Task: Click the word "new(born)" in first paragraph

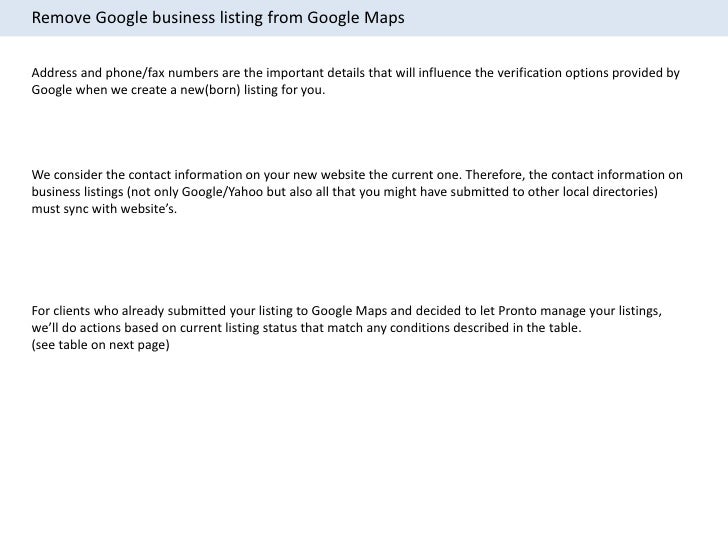Action: click(x=210, y=90)
